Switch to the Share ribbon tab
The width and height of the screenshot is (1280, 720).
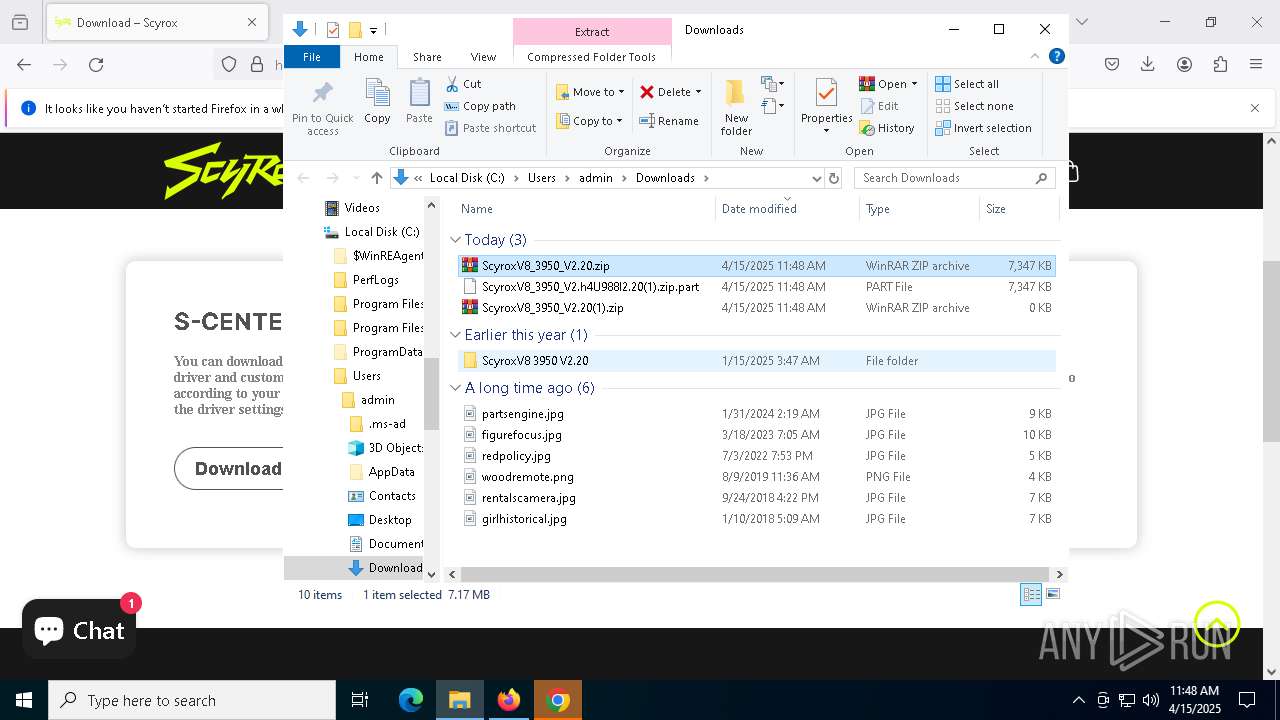[x=427, y=57]
